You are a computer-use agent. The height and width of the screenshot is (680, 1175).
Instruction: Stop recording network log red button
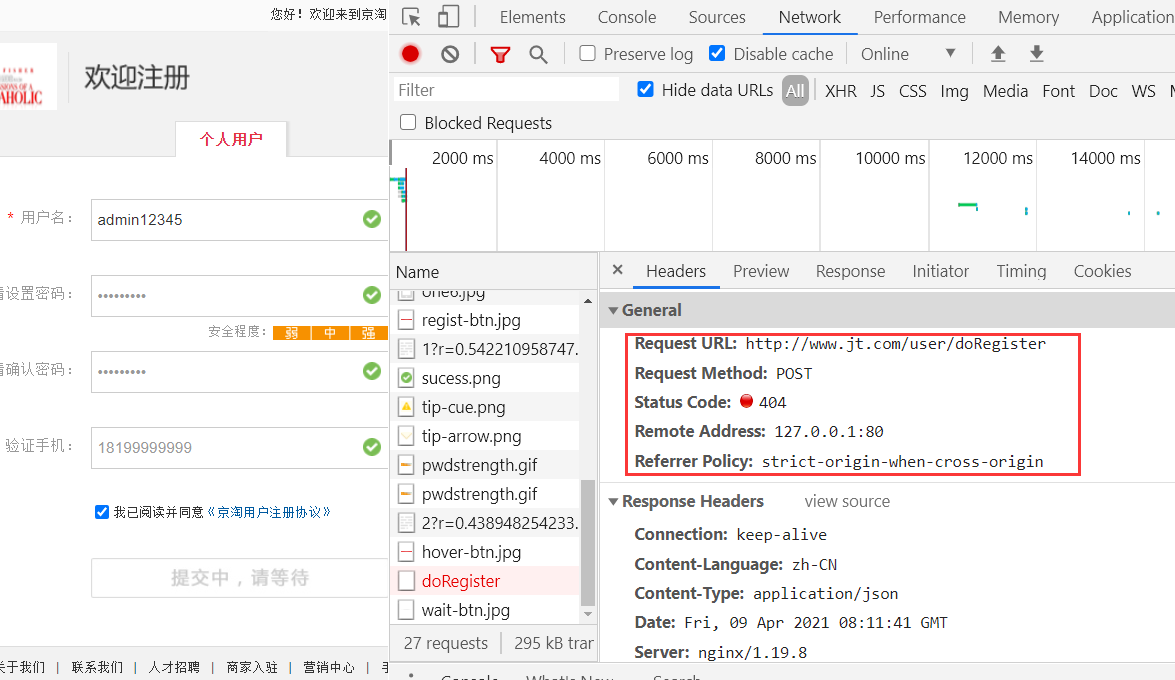pos(410,54)
